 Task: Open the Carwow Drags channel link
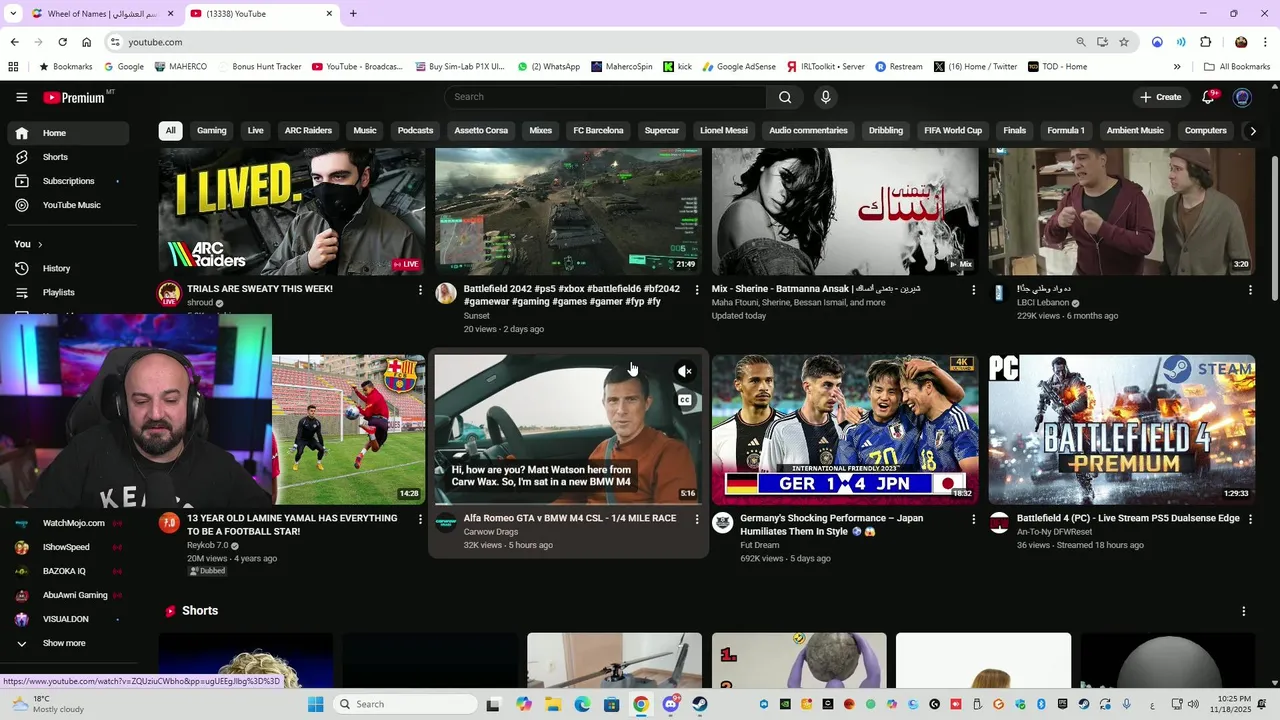pyautogui.click(x=491, y=532)
